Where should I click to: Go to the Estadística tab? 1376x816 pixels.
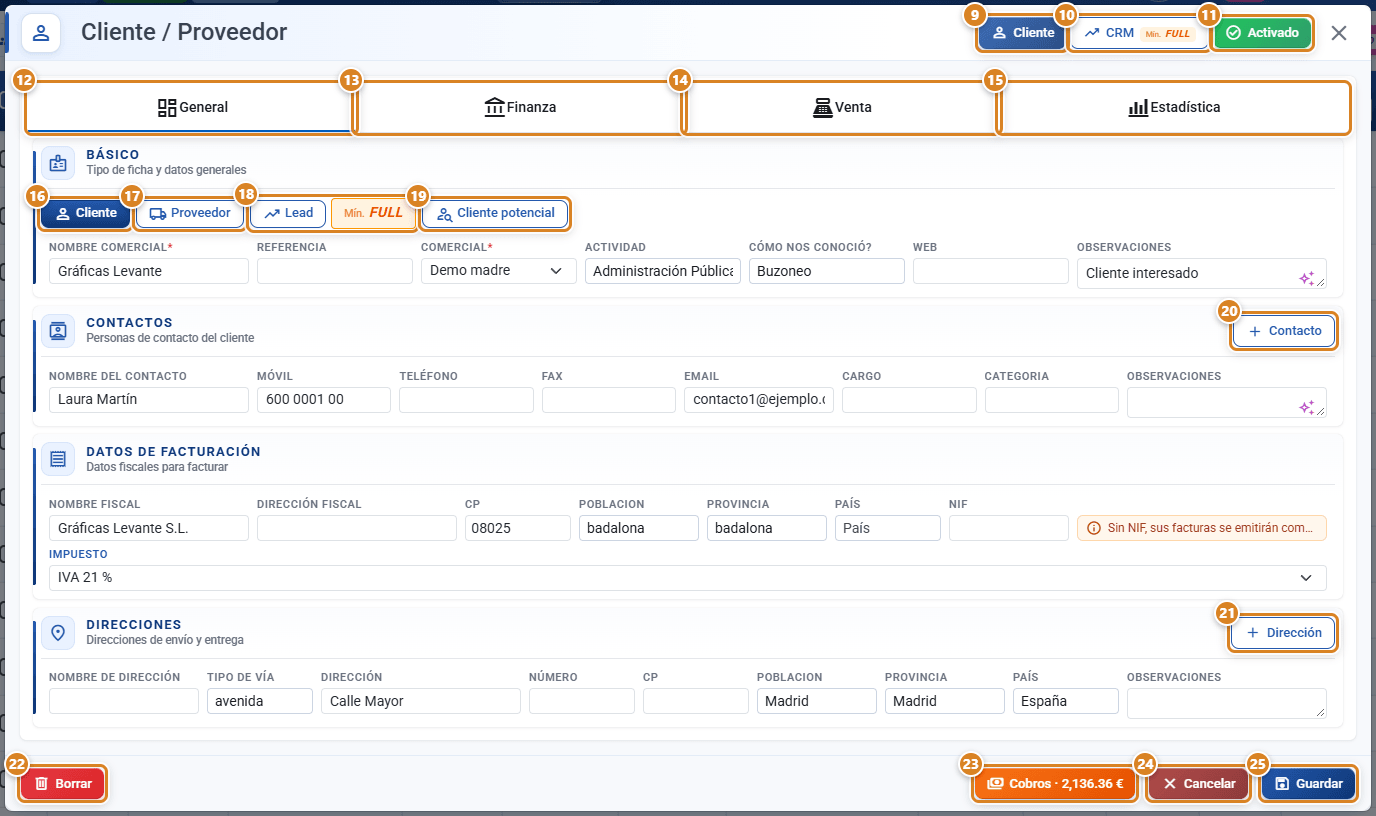[x=1174, y=107]
